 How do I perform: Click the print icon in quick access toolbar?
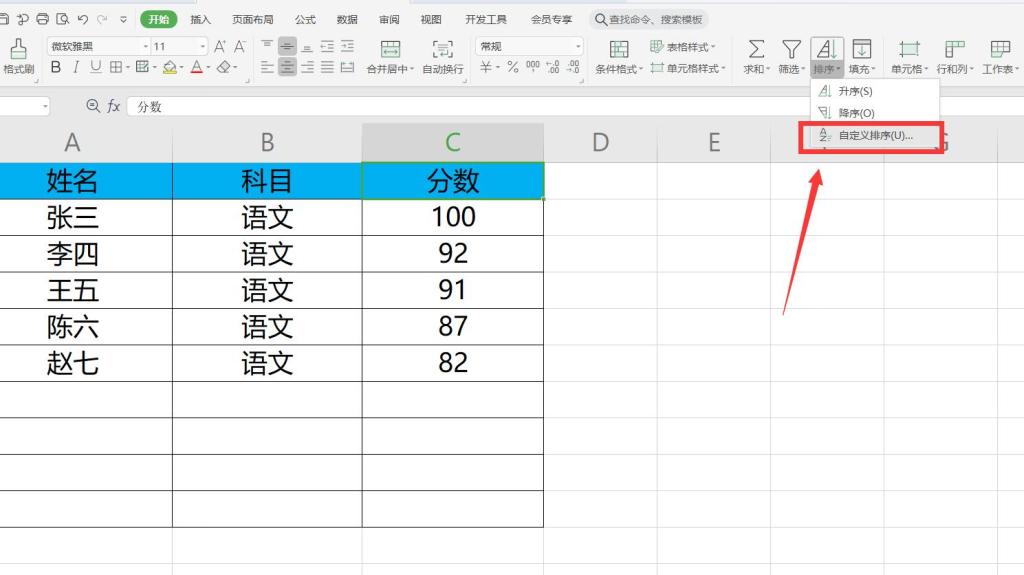pos(42,19)
